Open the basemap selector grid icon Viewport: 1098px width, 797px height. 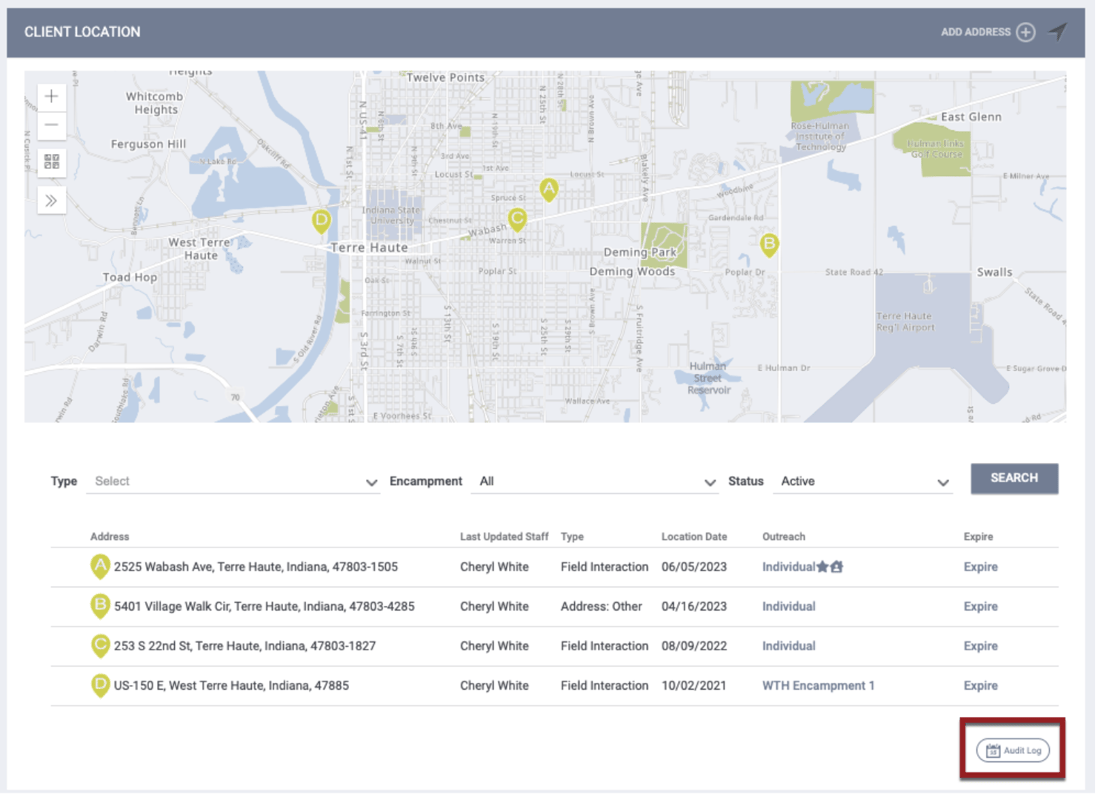[x=51, y=162]
